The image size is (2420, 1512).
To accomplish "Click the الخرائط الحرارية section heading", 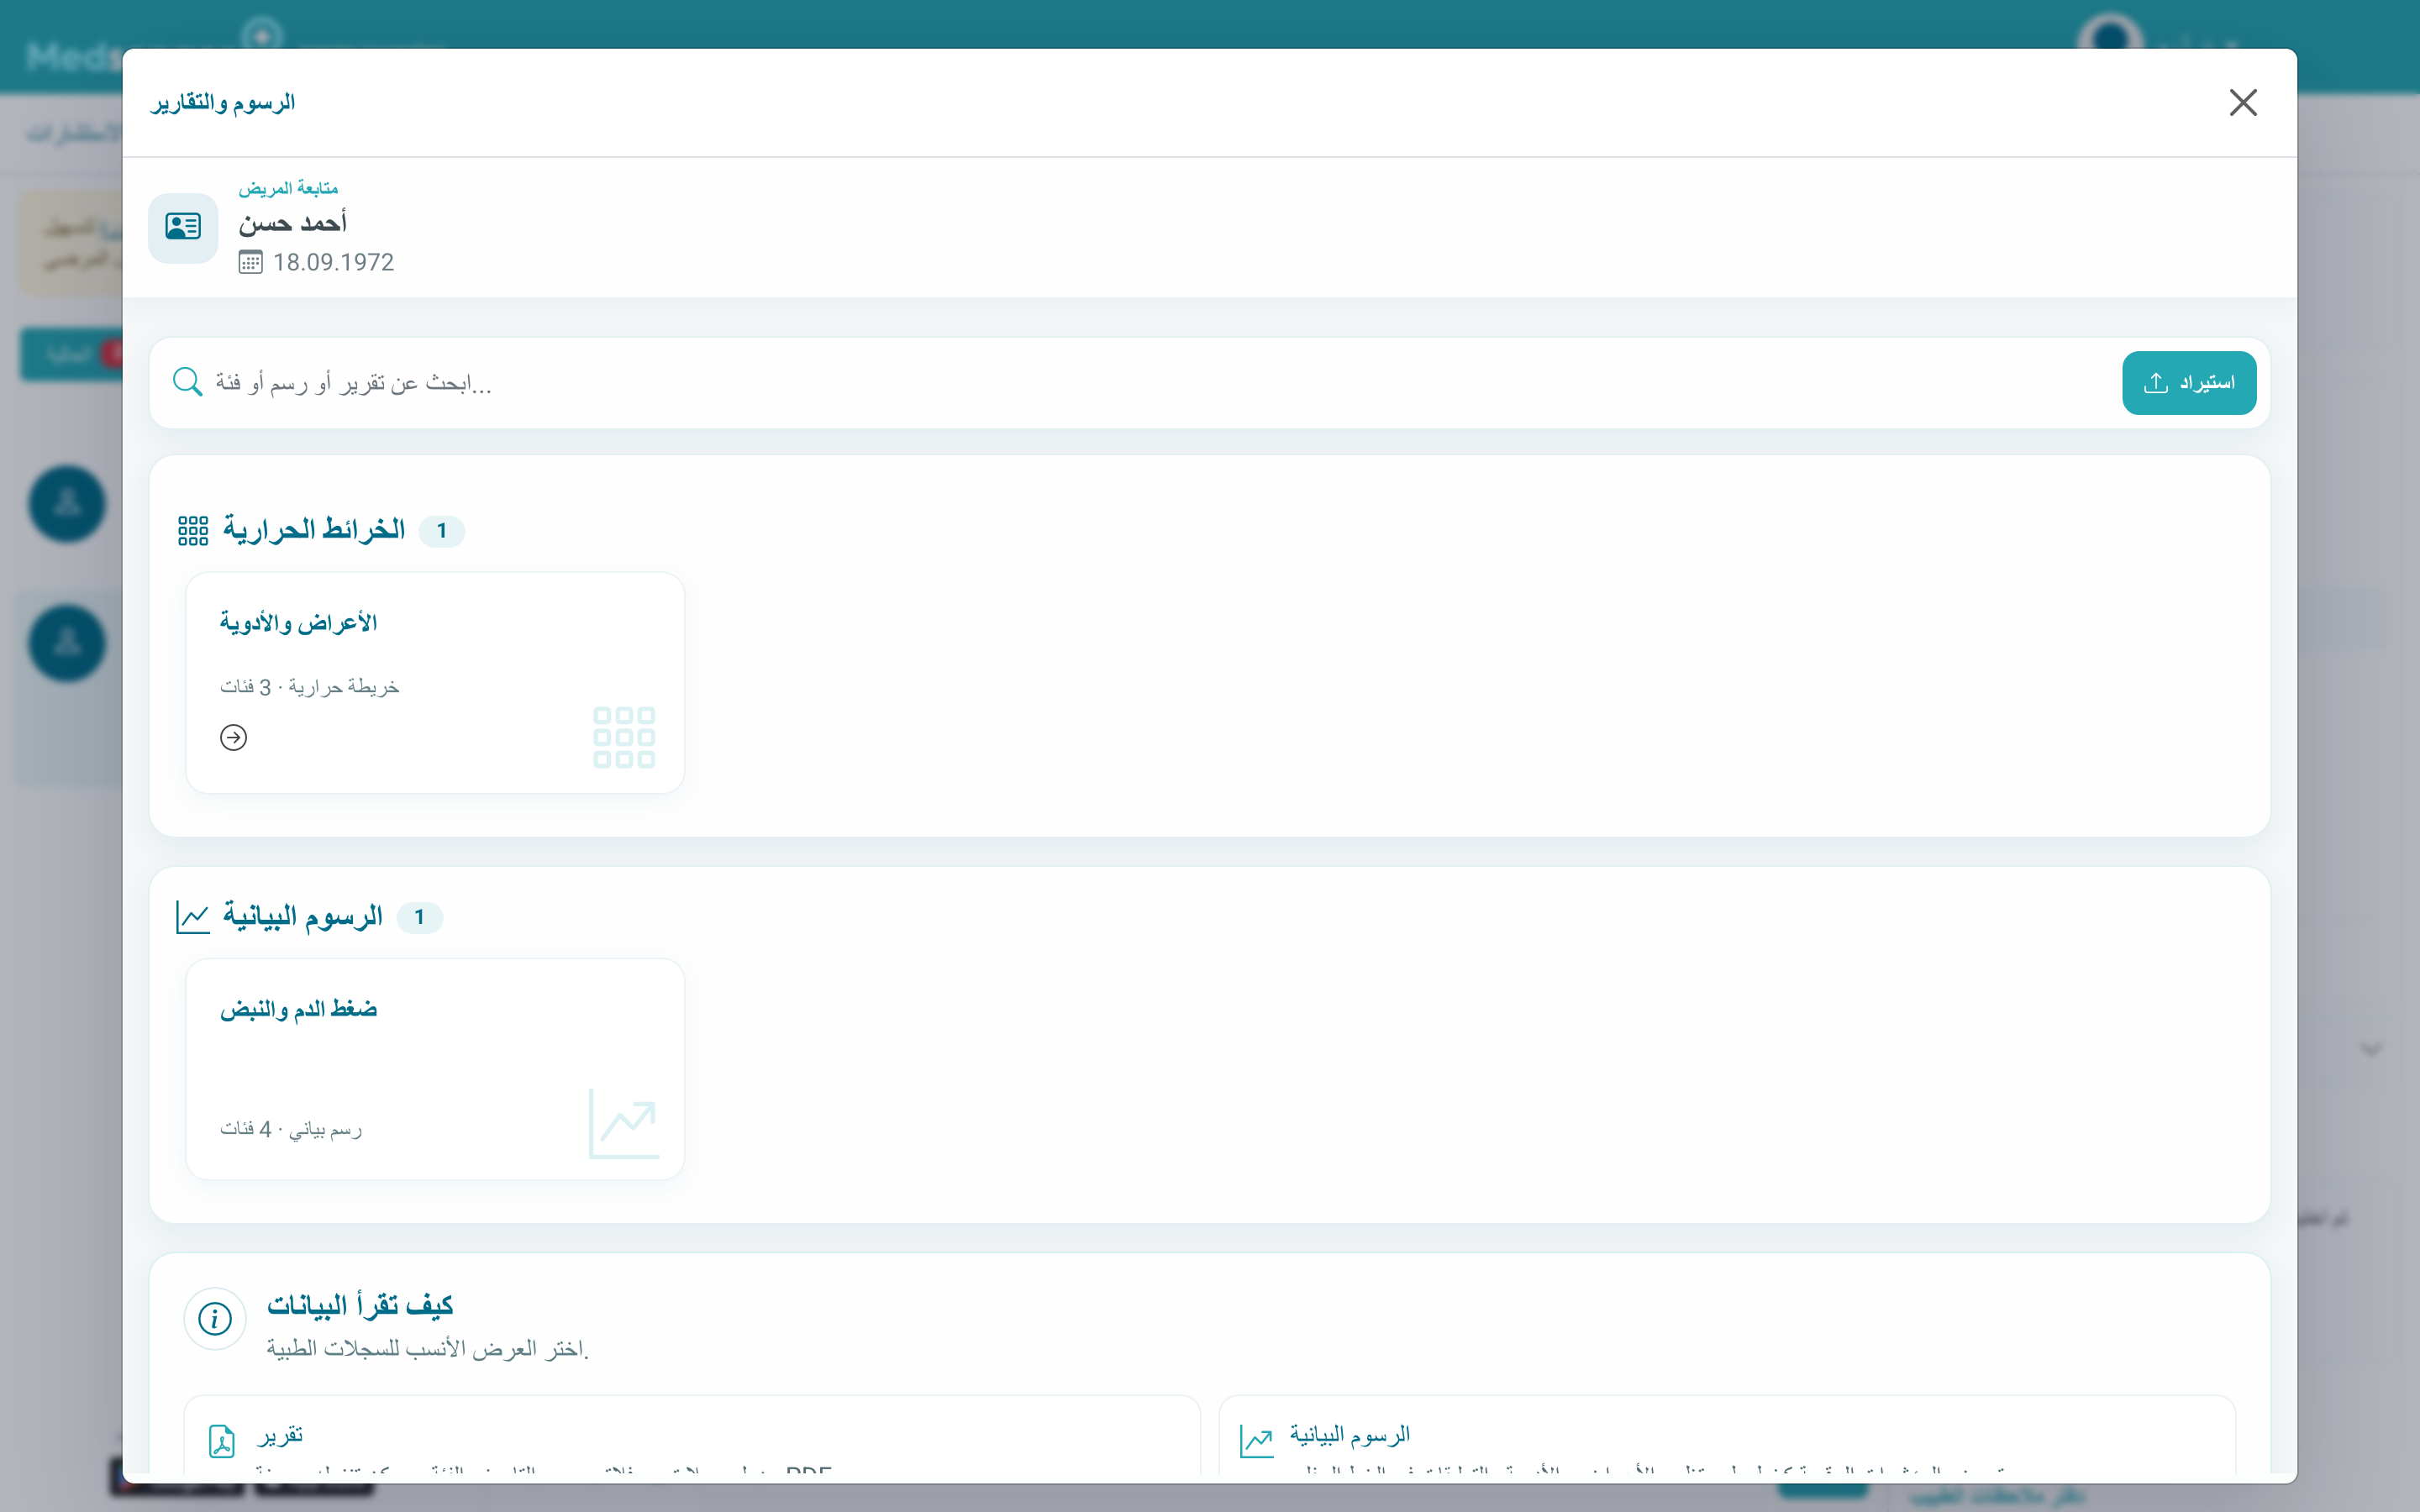I will pos(314,529).
